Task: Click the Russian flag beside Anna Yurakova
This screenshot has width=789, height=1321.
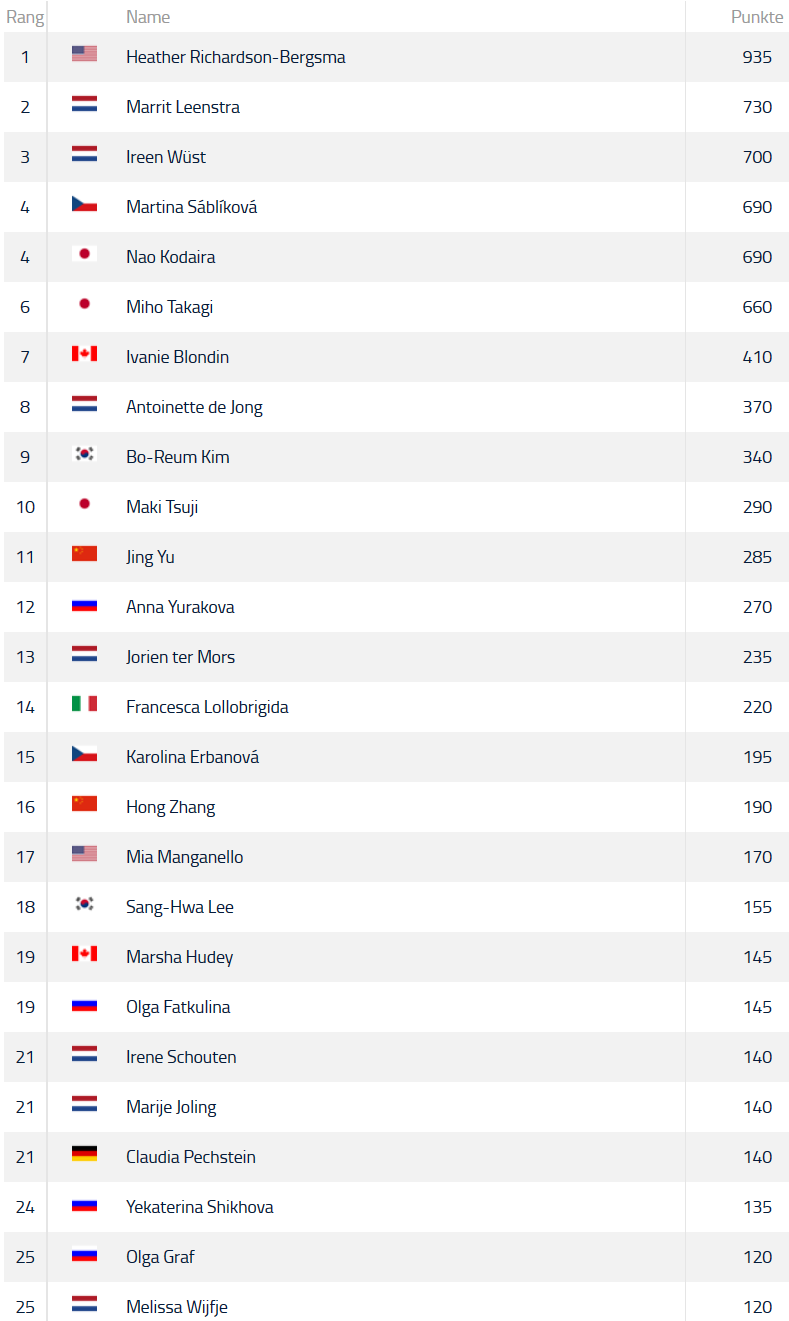Action: [x=84, y=604]
